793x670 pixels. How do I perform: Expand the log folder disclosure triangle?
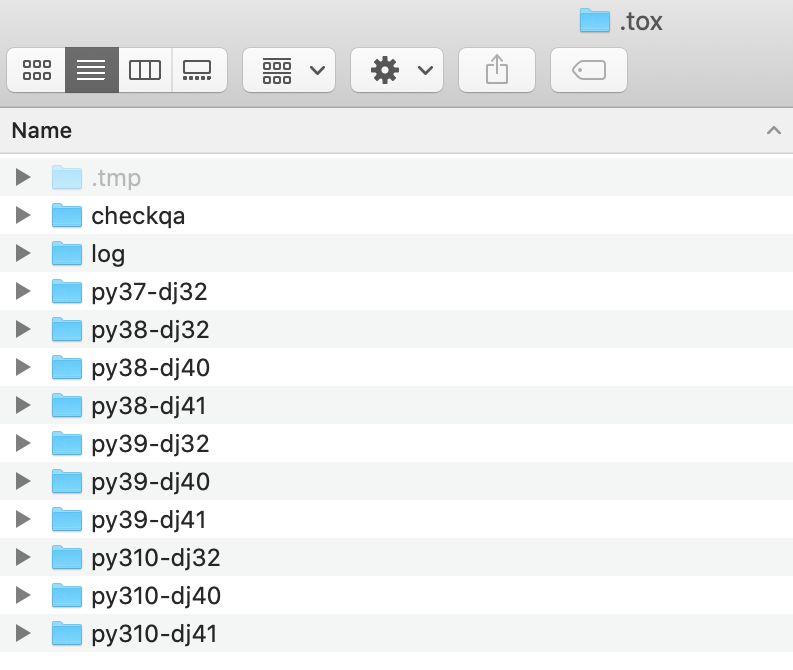click(23, 253)
